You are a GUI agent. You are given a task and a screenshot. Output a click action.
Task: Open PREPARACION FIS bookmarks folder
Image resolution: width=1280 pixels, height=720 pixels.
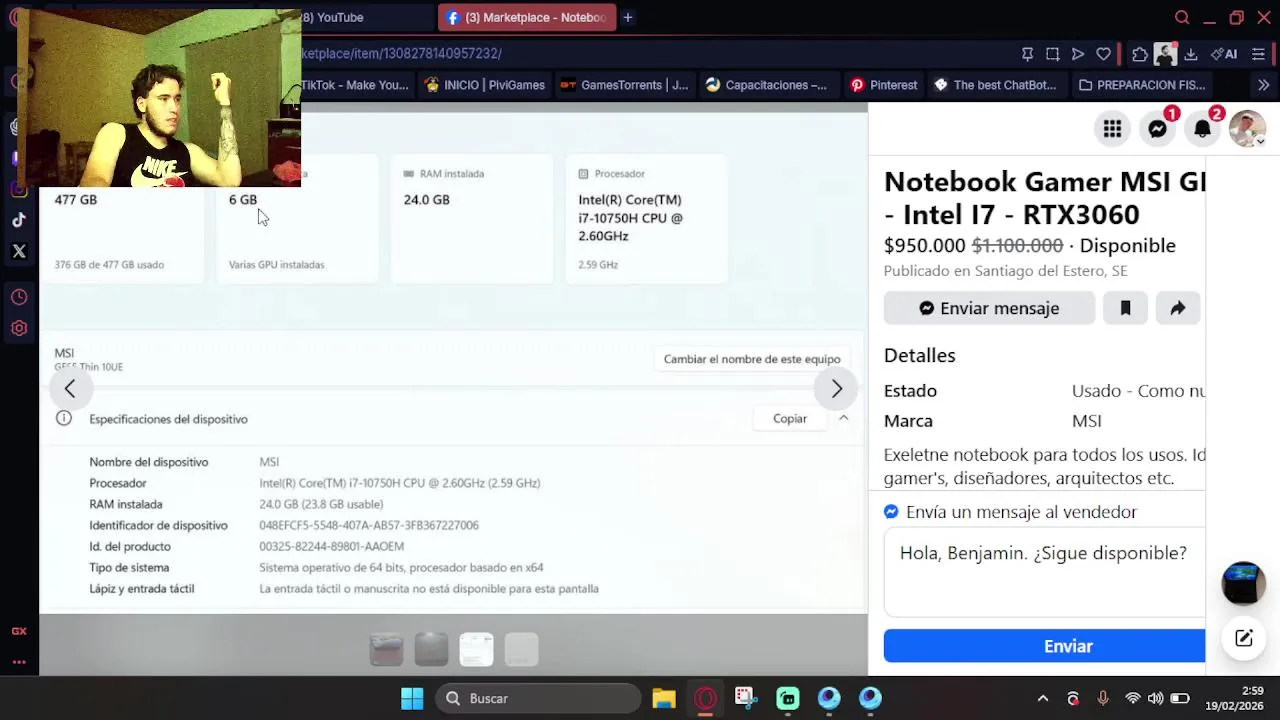(1141, 85)
